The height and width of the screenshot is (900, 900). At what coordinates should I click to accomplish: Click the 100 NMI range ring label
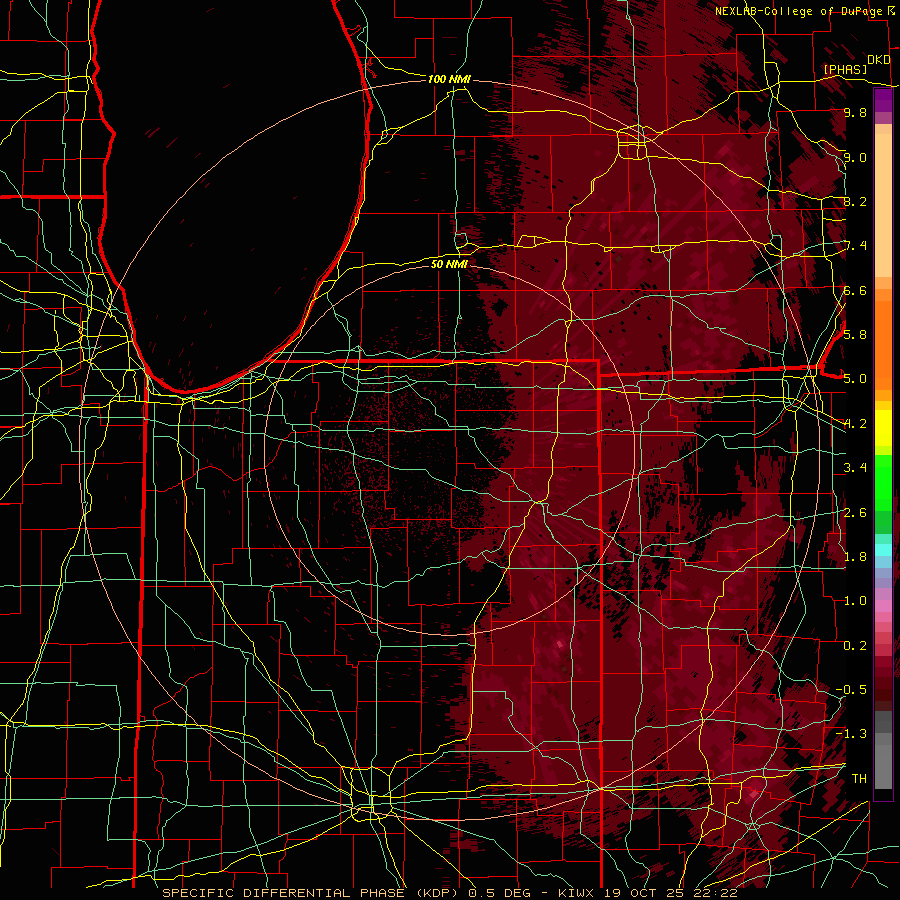coord(449,79)
